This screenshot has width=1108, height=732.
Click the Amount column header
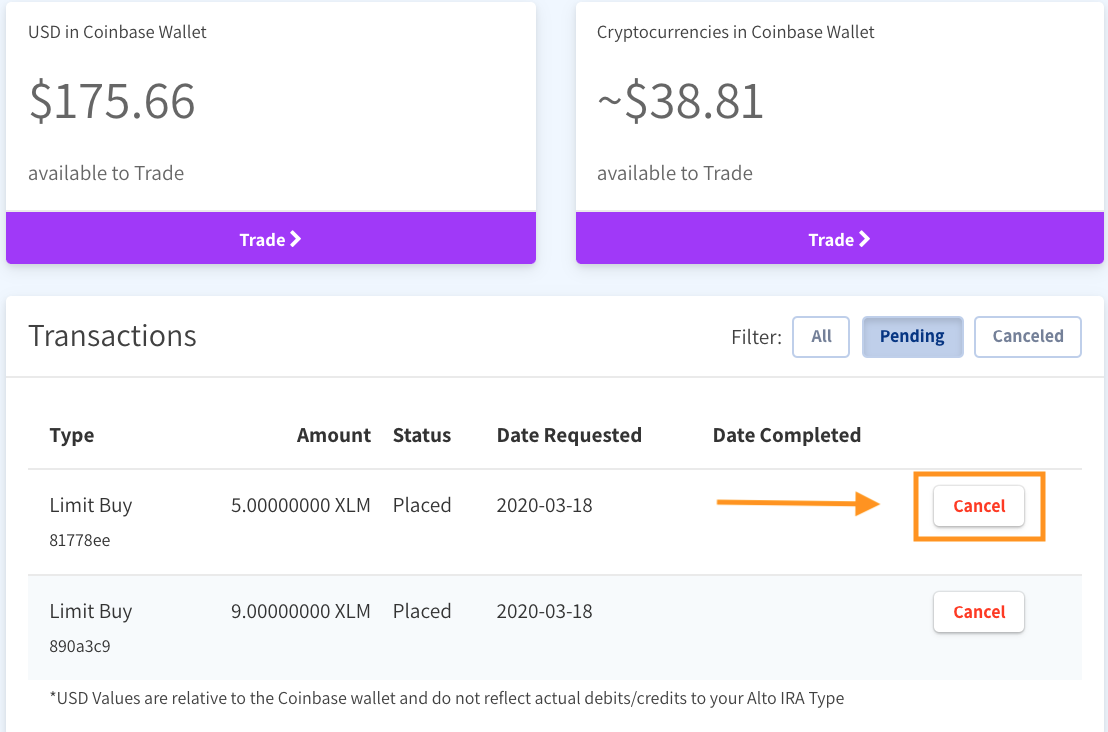click(334, 435)
